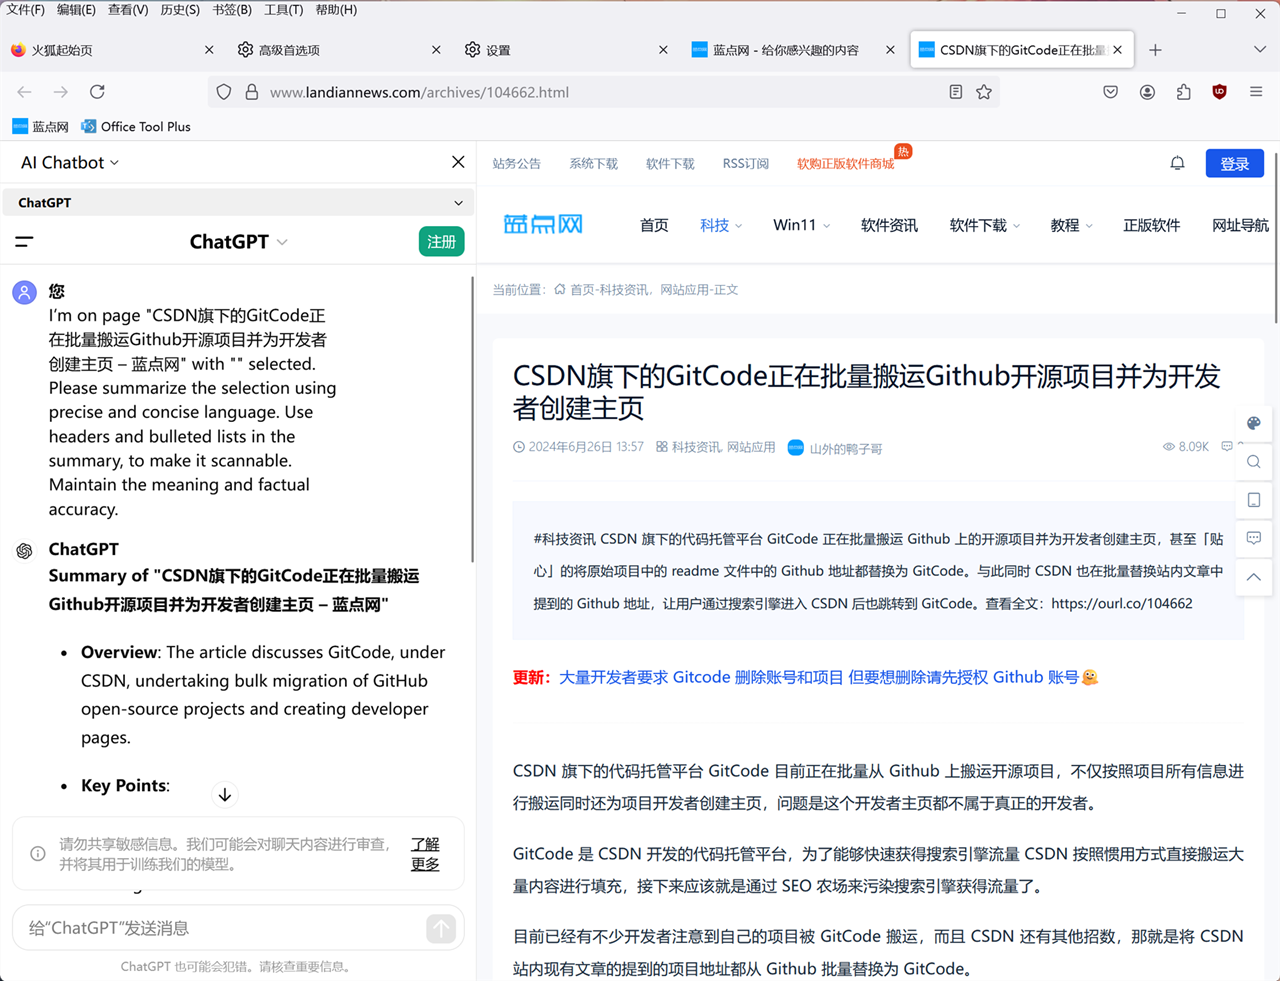Open 了解更多 link in privacy notice
The height and width of the screenshot is (981, 1280).
tap(425, 854)
